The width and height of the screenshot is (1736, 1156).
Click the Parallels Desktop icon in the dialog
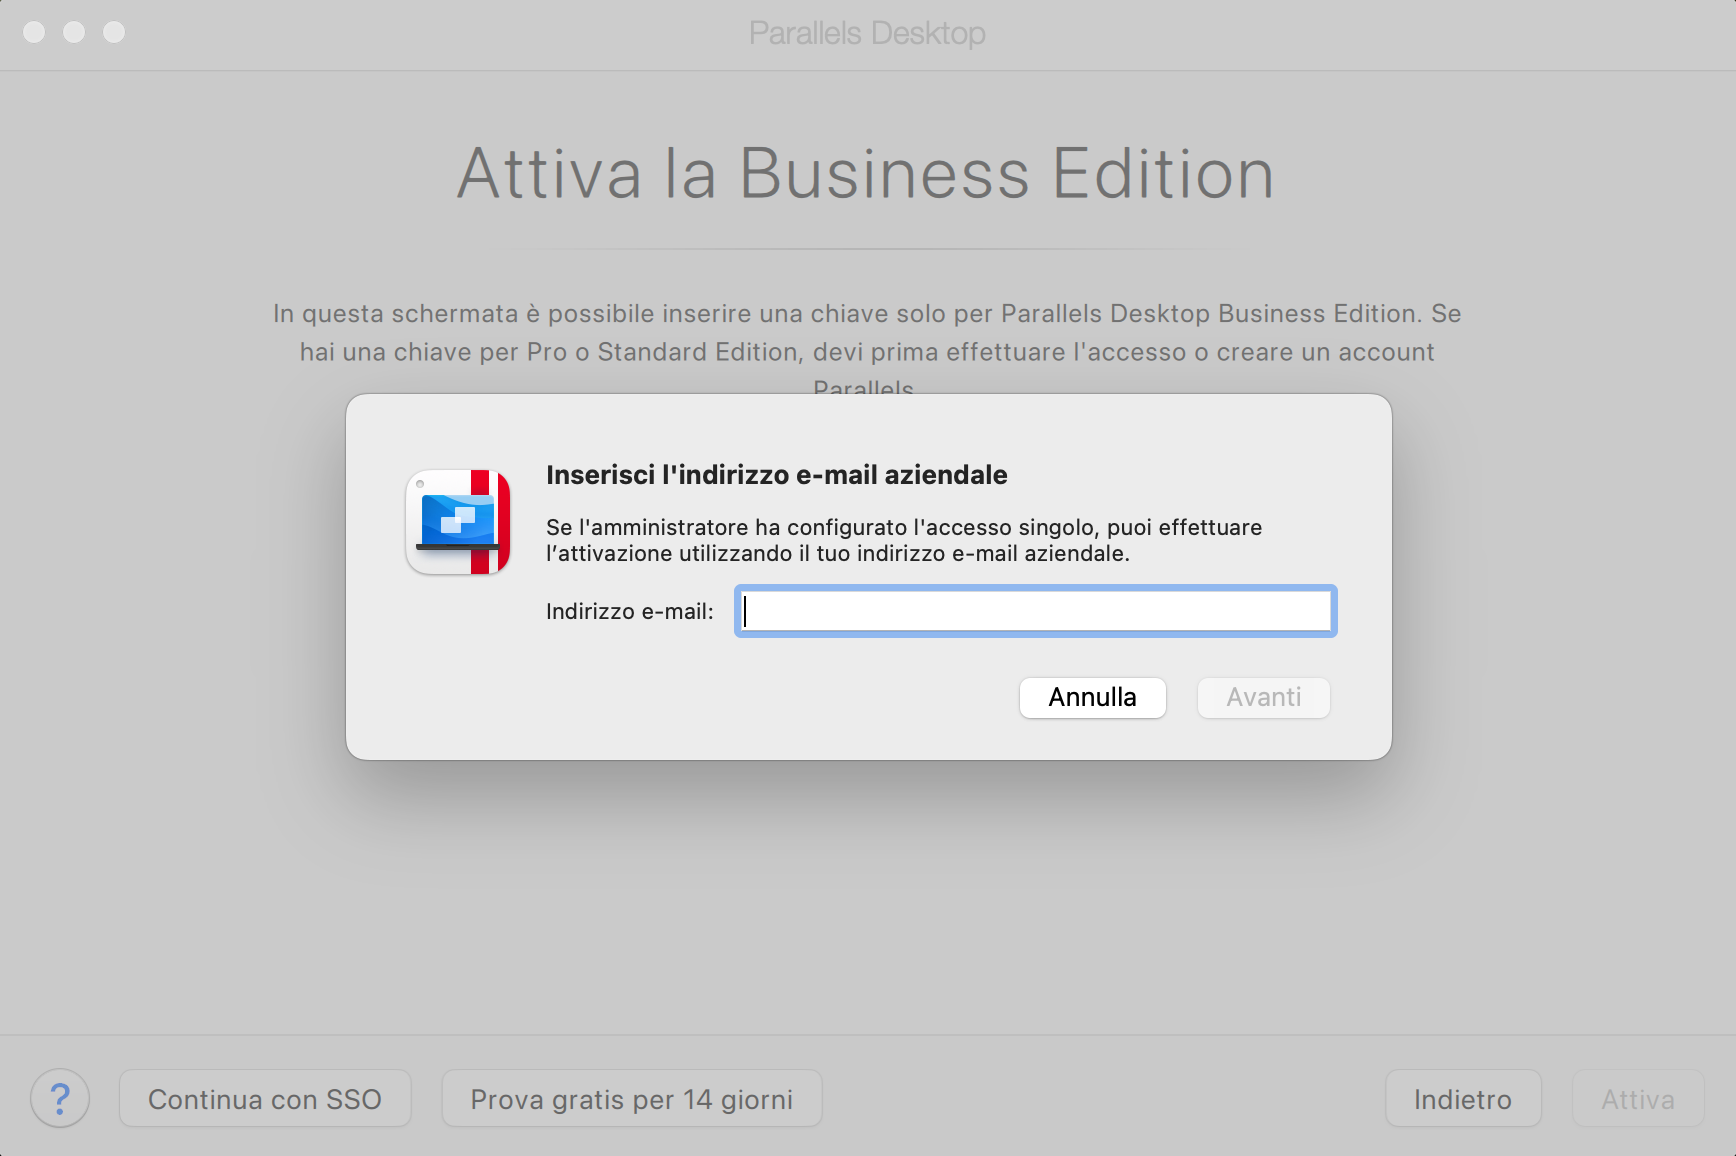click(x=458, y=522)
